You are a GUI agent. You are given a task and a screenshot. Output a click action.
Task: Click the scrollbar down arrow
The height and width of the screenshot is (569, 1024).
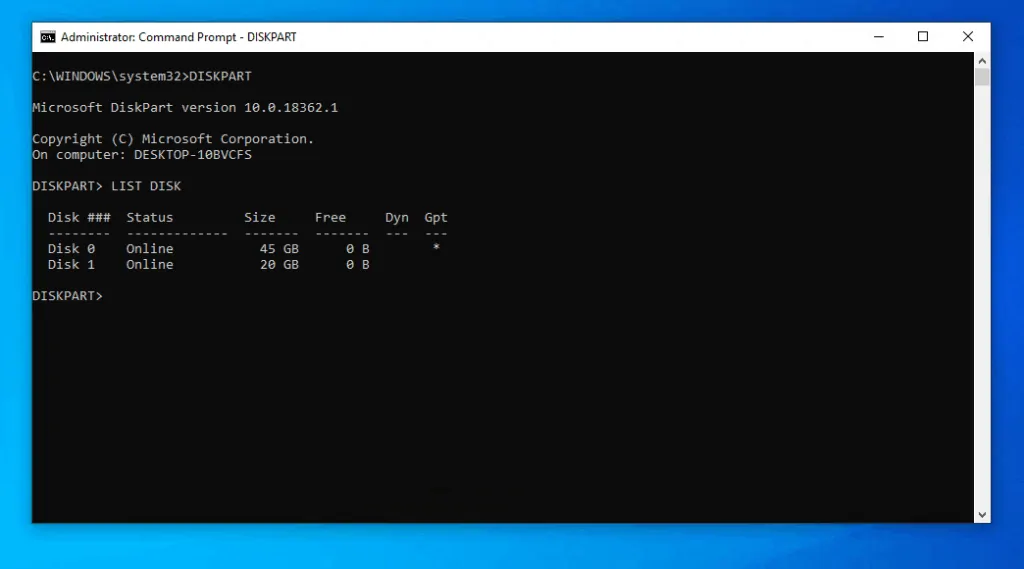[982, 515]
